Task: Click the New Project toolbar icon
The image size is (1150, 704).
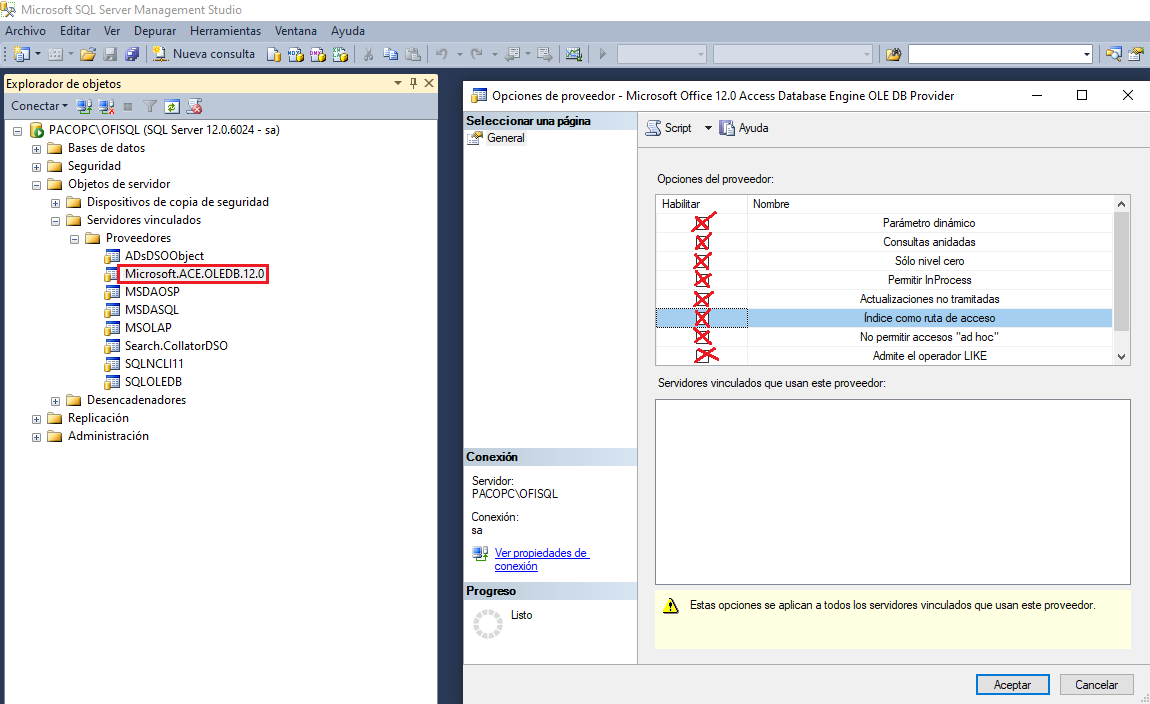Action: click(x=22, y=54)
